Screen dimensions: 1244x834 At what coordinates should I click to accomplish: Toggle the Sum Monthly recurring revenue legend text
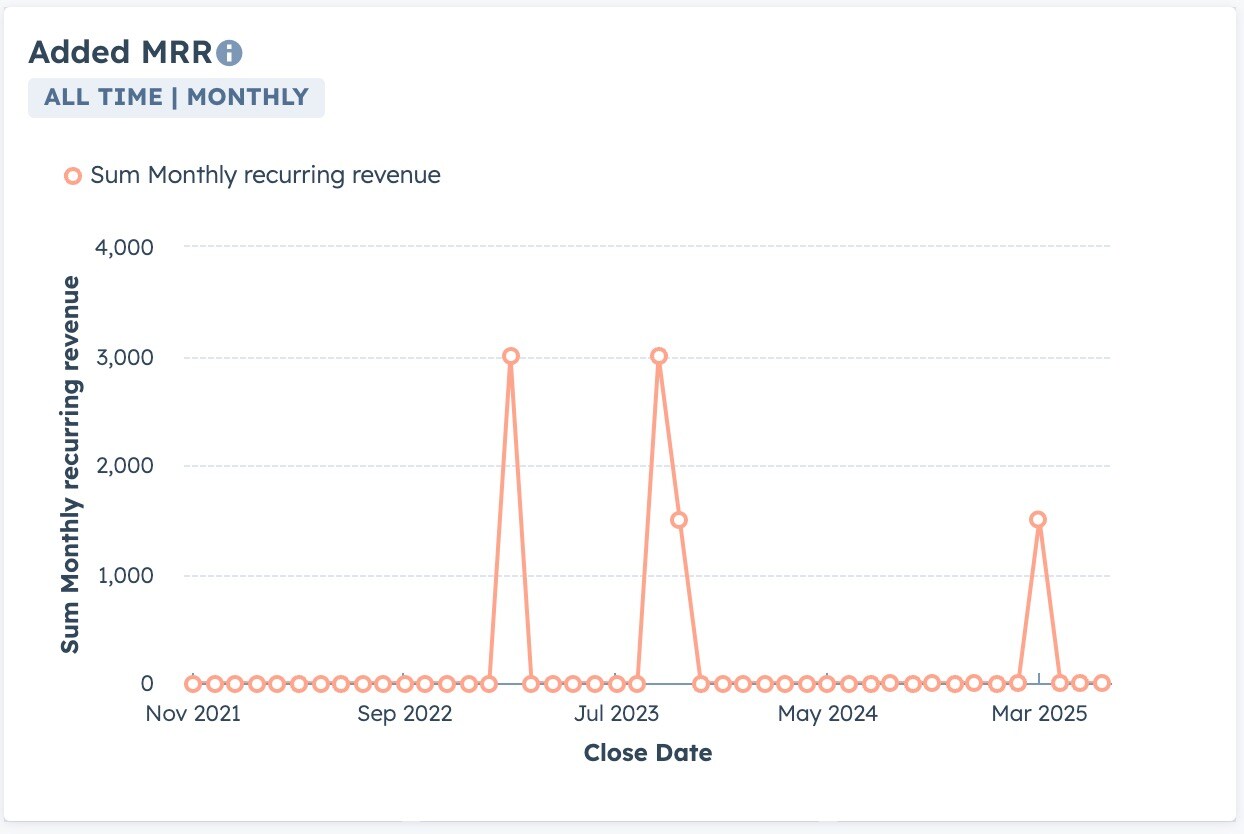[265, 175]
